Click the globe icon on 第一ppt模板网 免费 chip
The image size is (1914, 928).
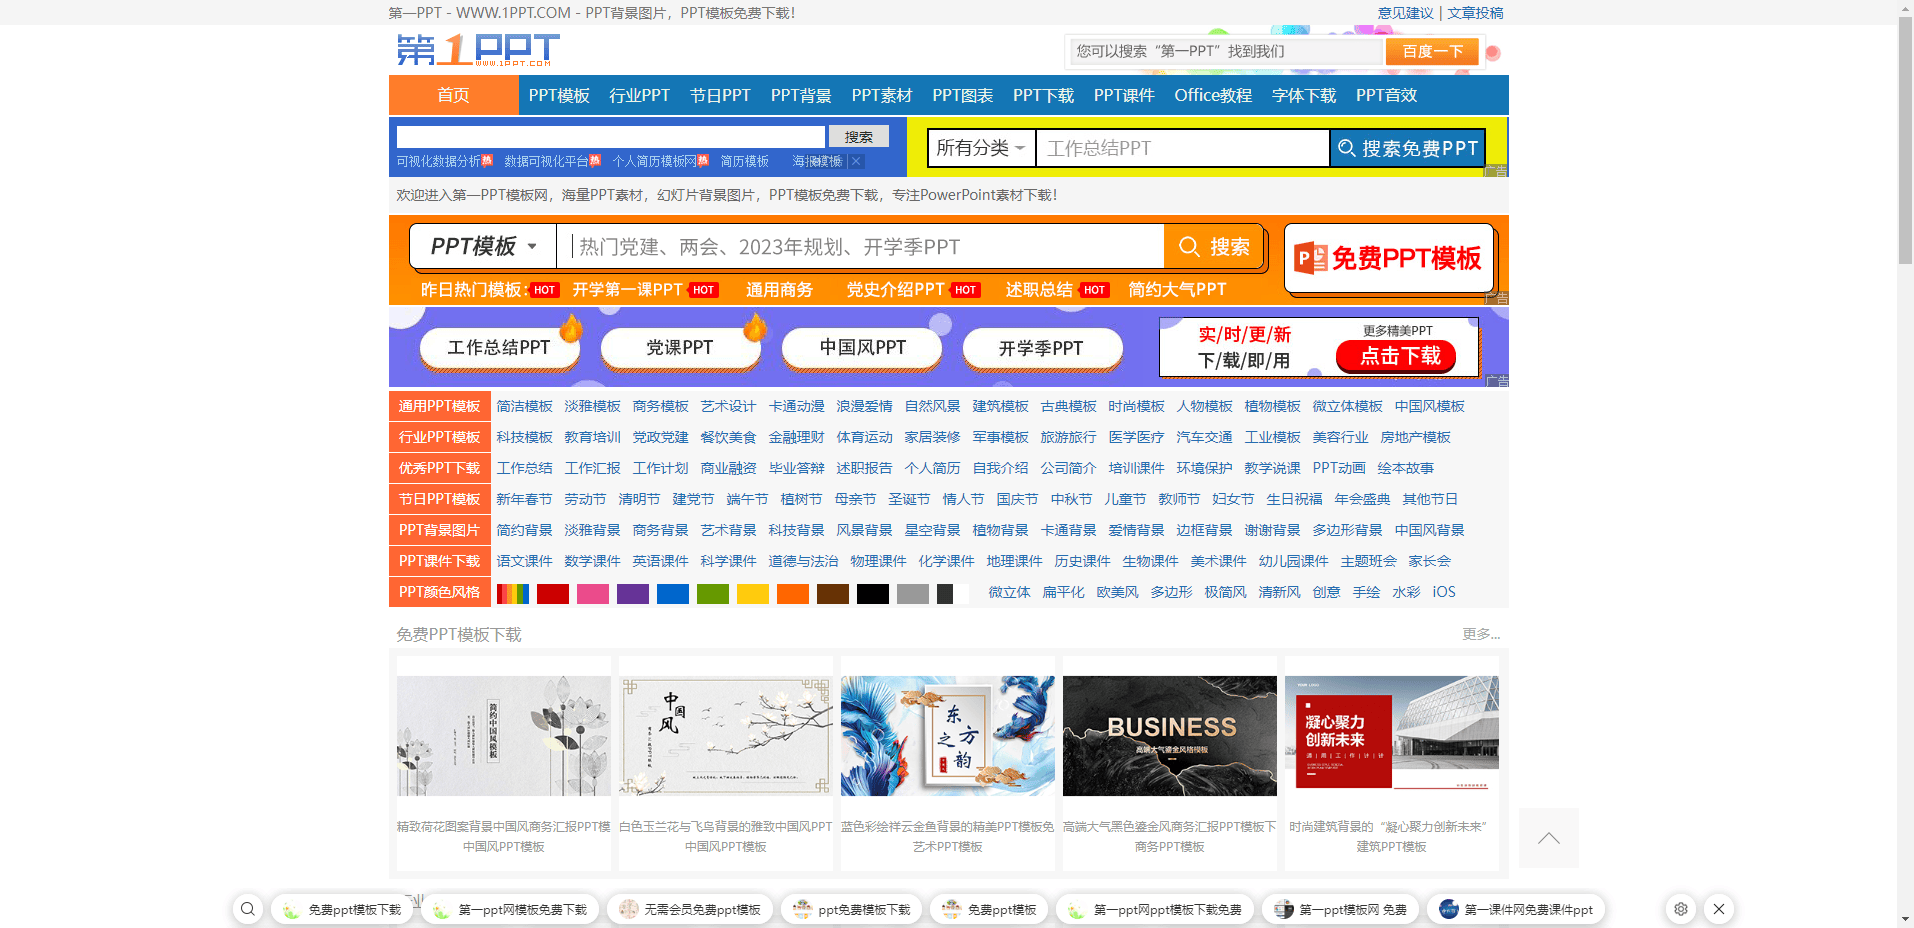click(x=1283, y=909)
